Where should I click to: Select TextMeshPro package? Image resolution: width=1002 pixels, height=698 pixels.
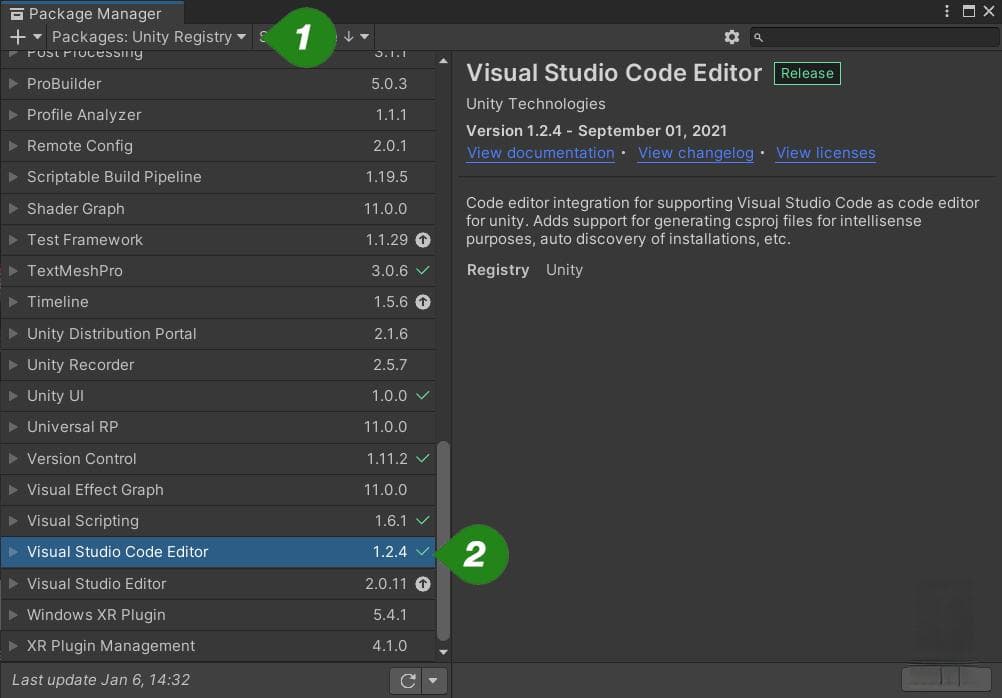218,270
